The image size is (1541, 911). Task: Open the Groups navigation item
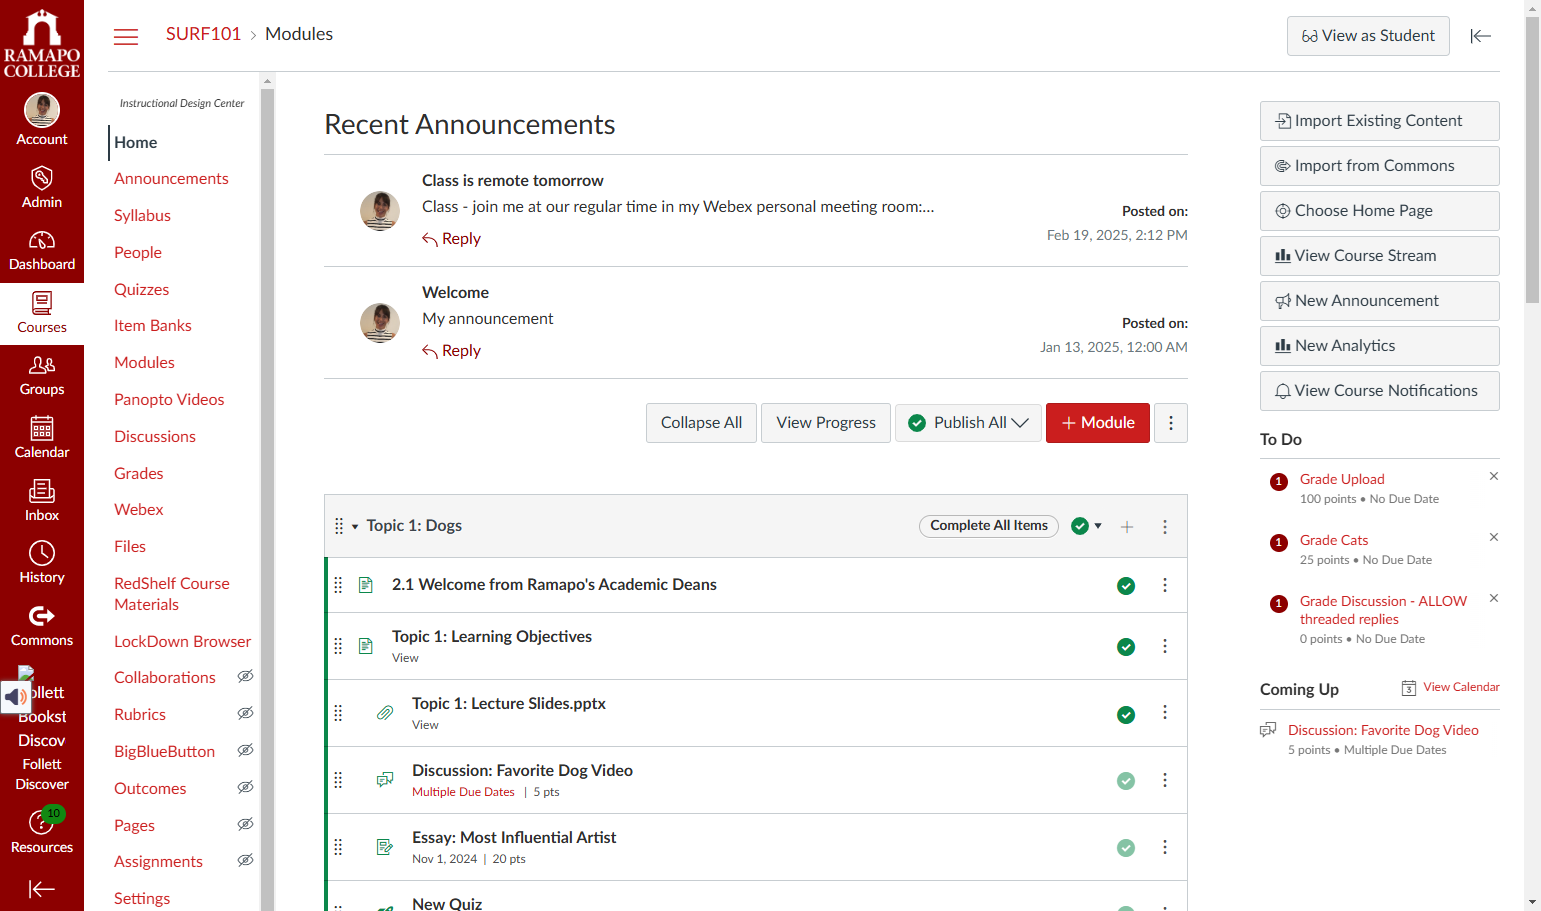42,376
